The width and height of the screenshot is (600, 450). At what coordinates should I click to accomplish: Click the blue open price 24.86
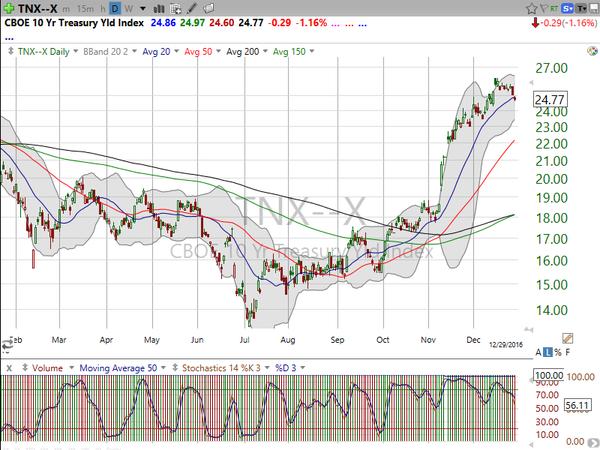163,23
